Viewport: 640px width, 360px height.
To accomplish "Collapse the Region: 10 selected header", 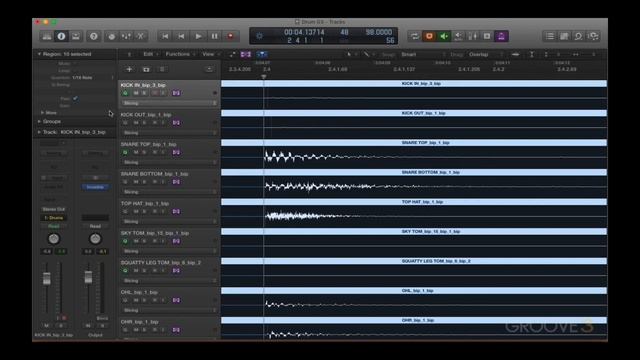I will tap(40, 54).
